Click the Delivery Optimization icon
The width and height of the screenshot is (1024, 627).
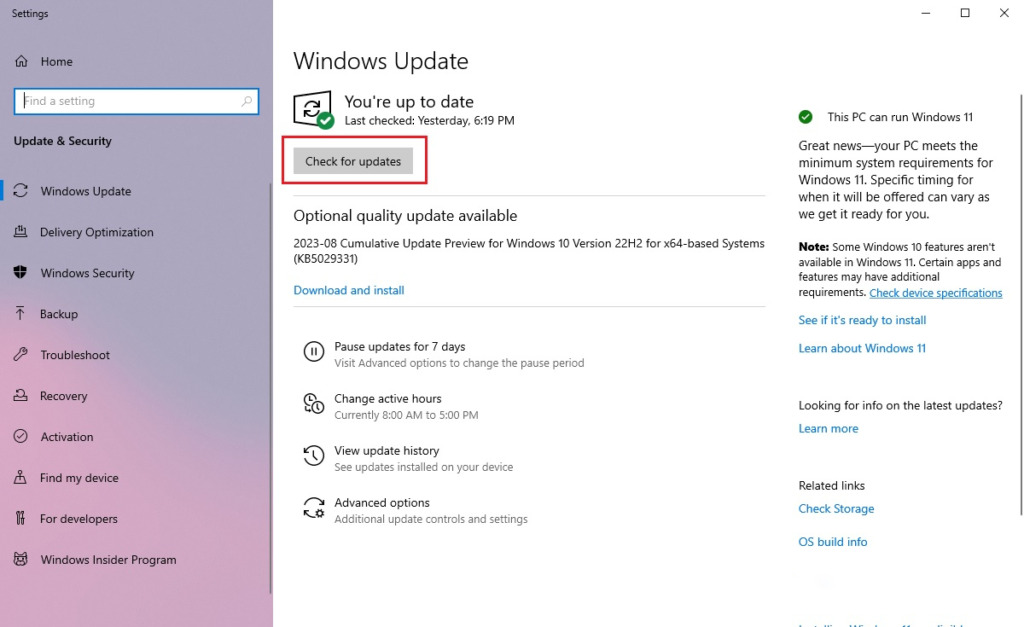(20, 232)
